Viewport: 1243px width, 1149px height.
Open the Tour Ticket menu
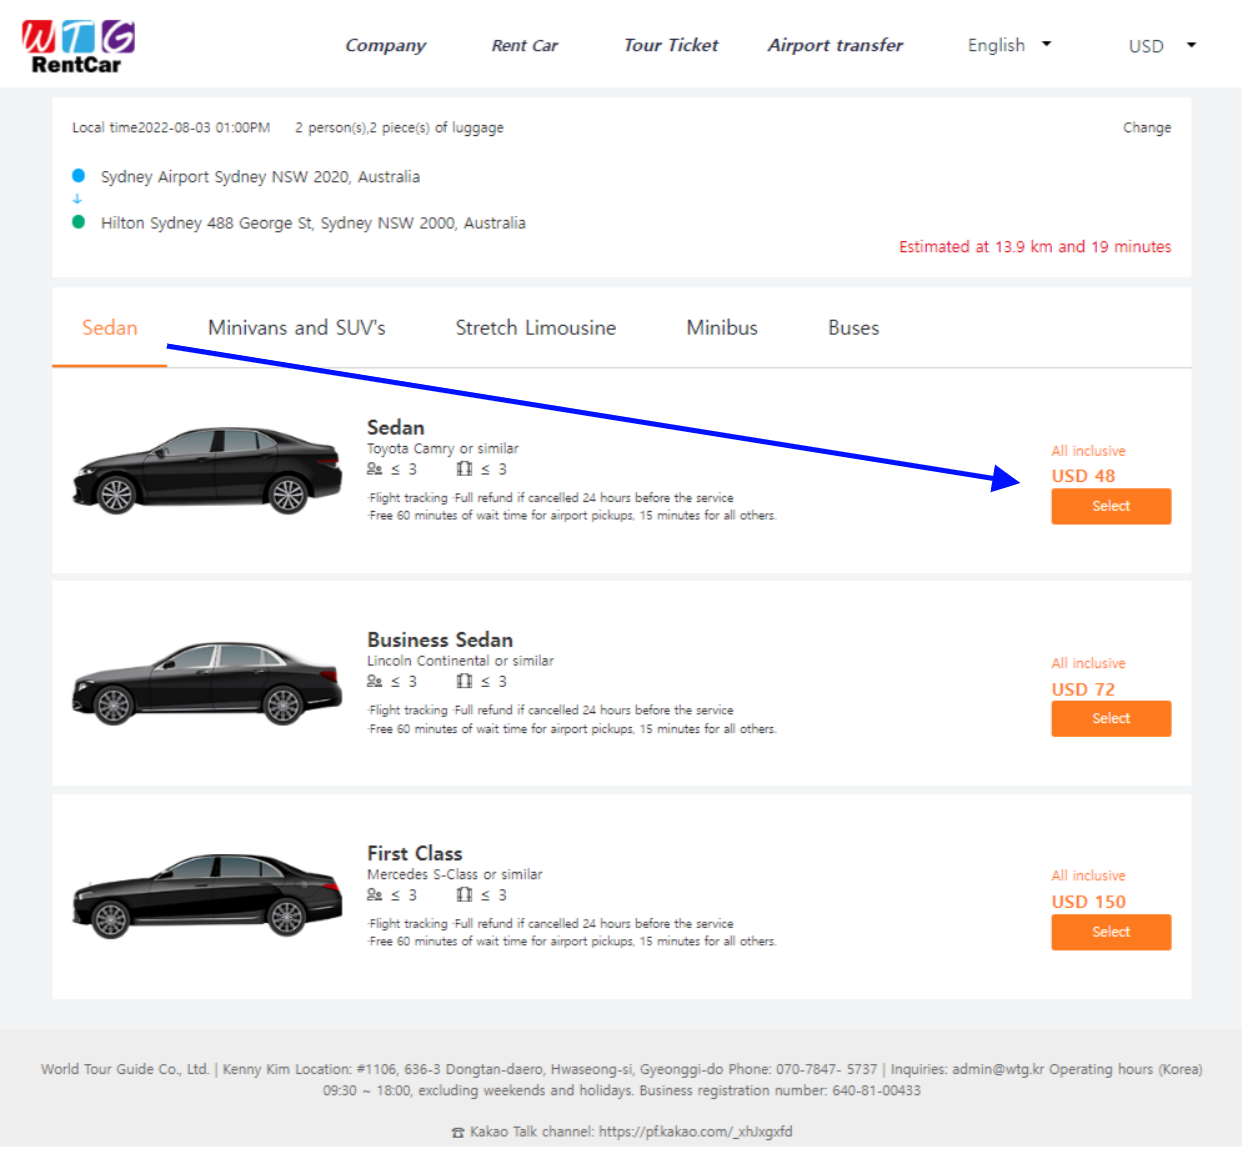pos(670,45)
